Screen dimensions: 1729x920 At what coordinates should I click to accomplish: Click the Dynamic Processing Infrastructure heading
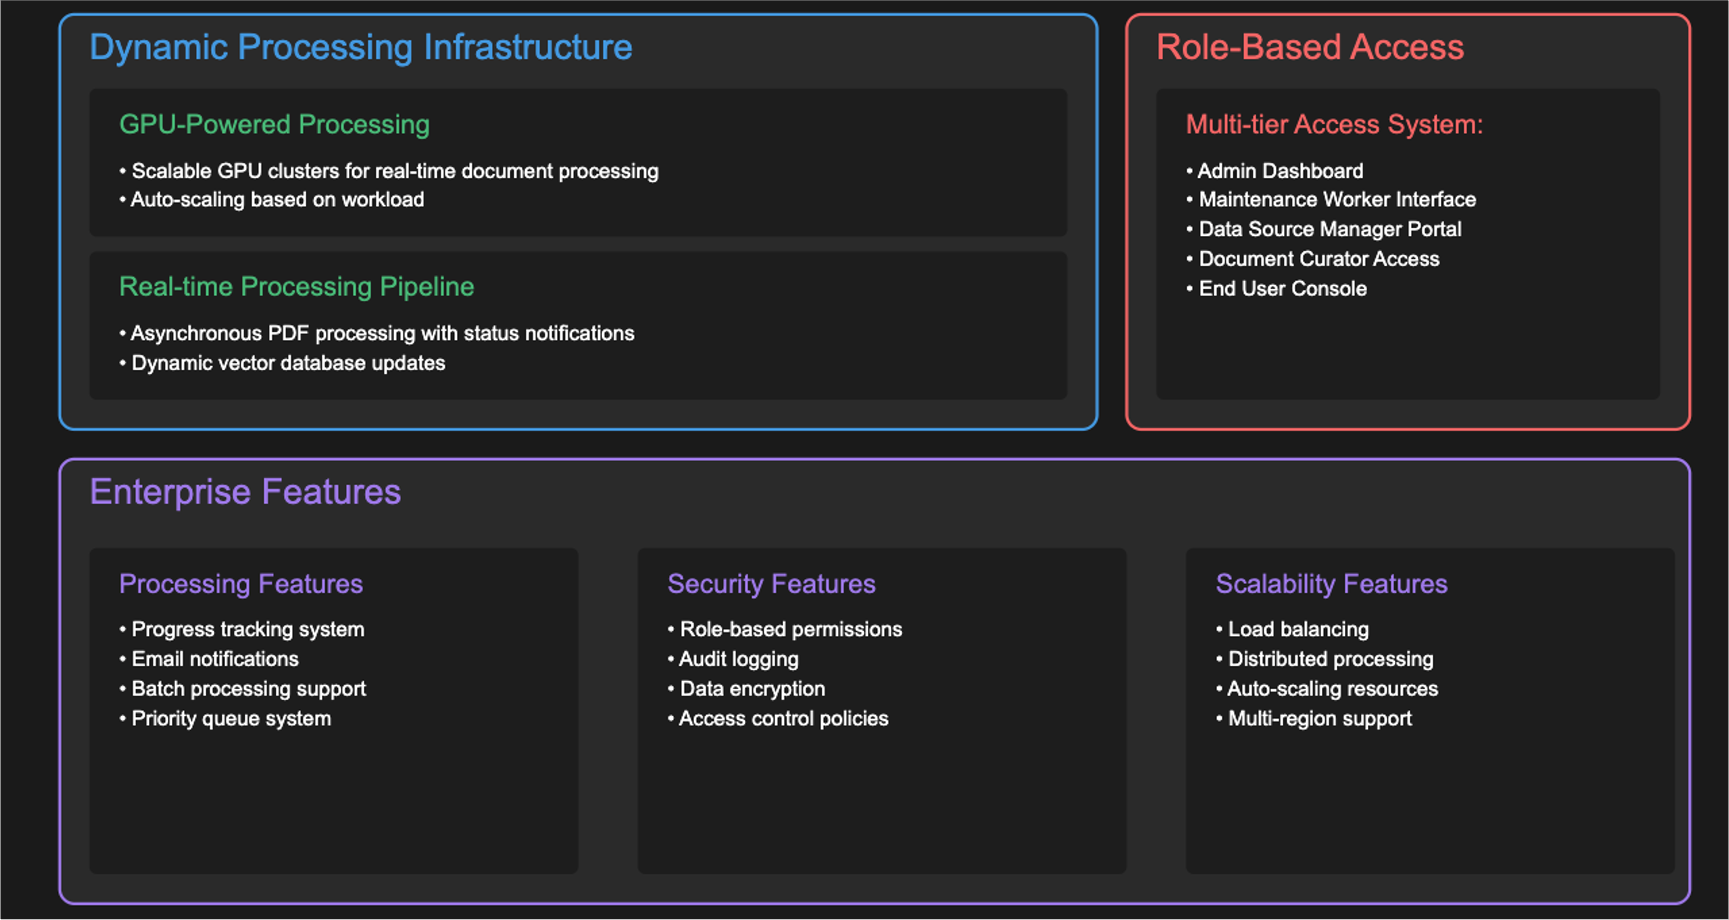pyautogui.click(x=360, y=47)
